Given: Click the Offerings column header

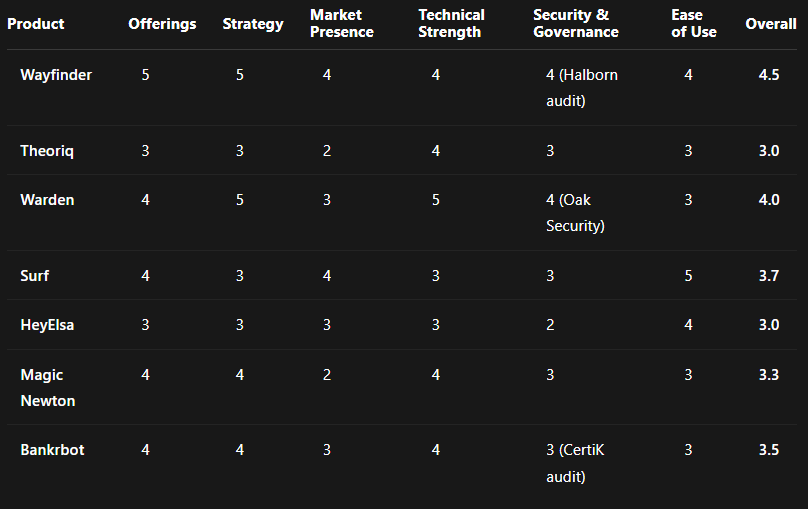Looking at the screenshot, I should [x=162, y=24].
